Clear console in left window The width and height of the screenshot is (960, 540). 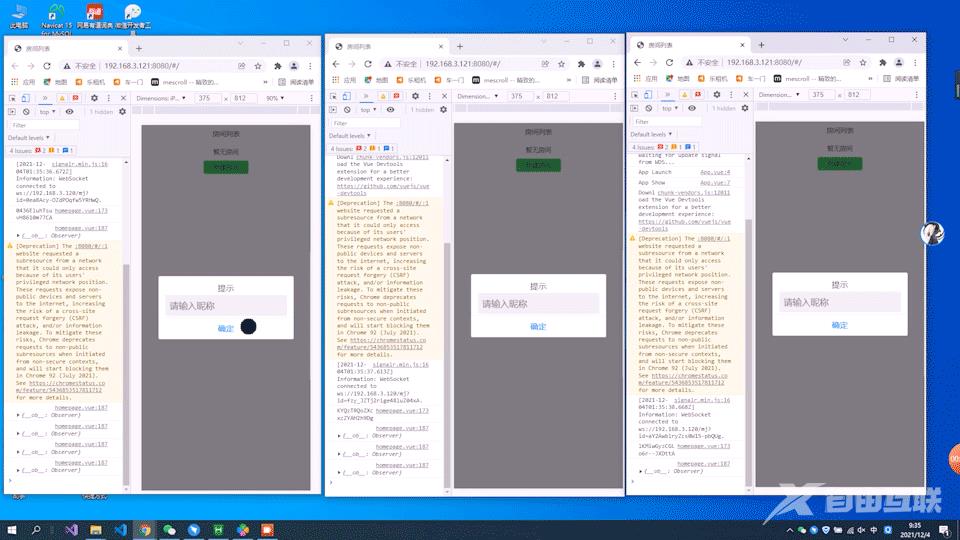pyautogui.click(x=26, y=112)
